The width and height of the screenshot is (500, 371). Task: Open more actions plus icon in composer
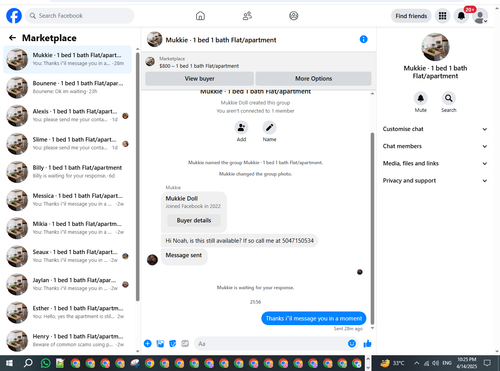click(148, 344)
